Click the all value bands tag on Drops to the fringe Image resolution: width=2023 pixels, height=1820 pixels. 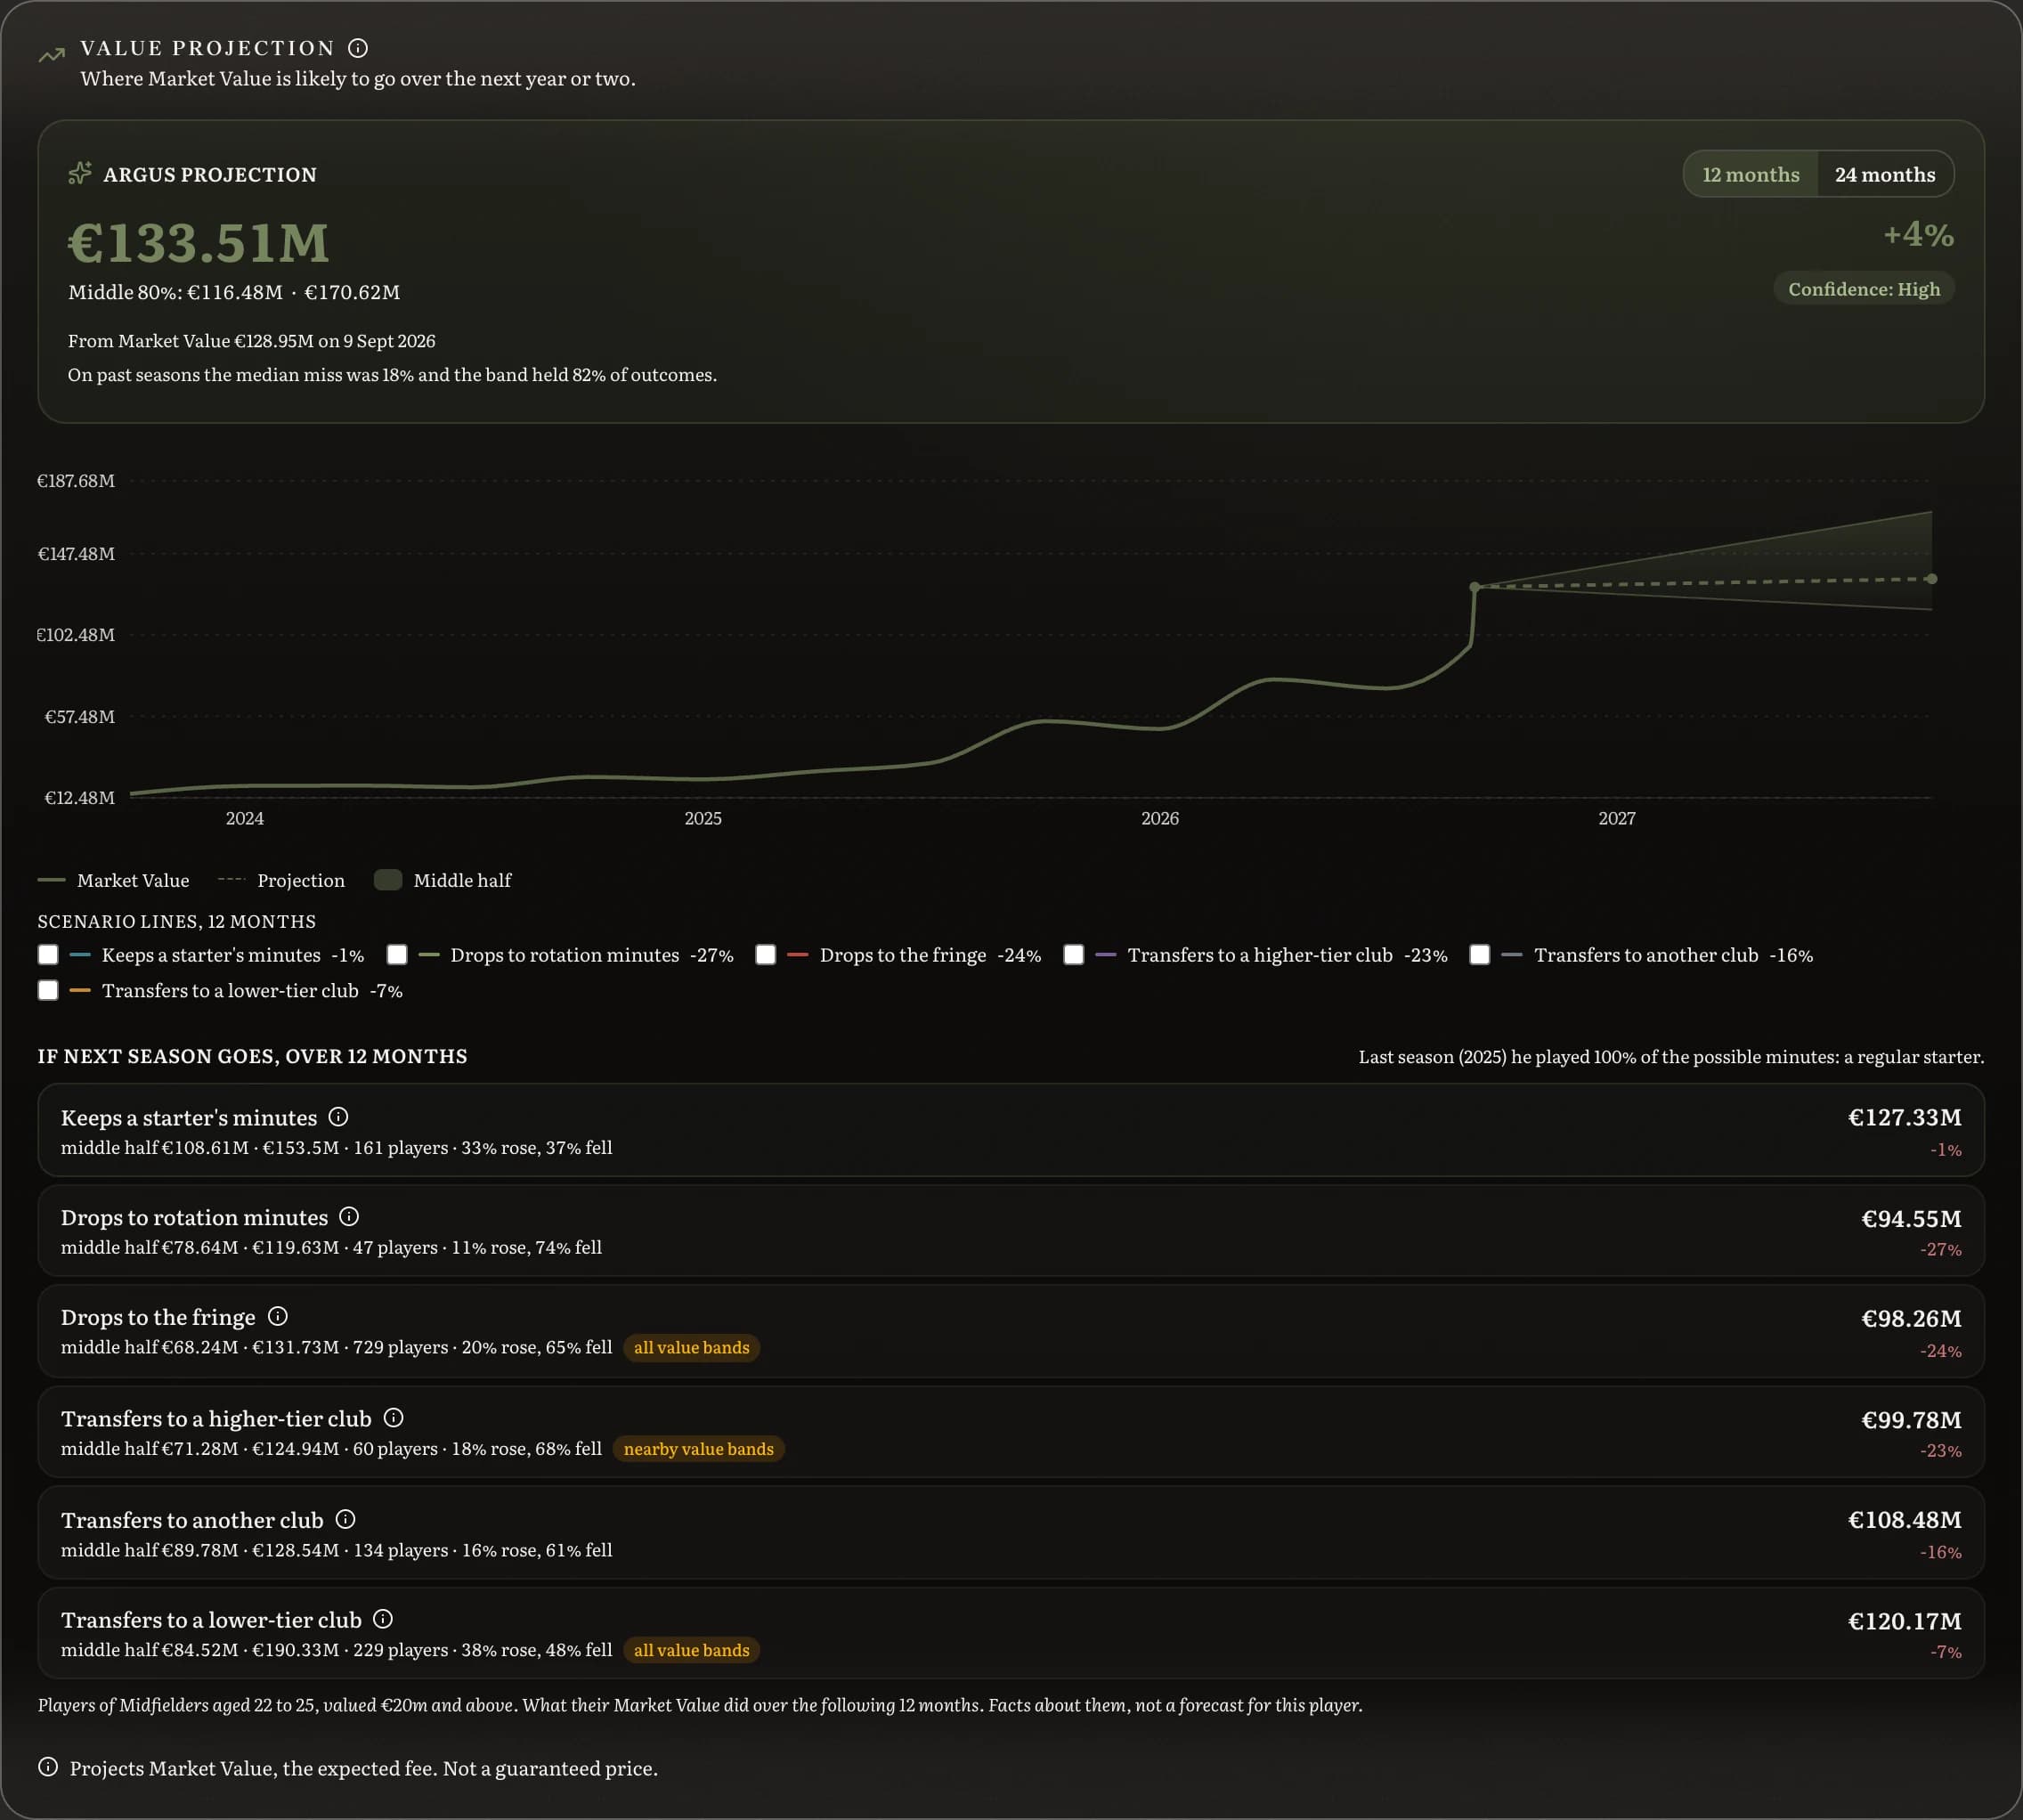[x=691, y=1348]
